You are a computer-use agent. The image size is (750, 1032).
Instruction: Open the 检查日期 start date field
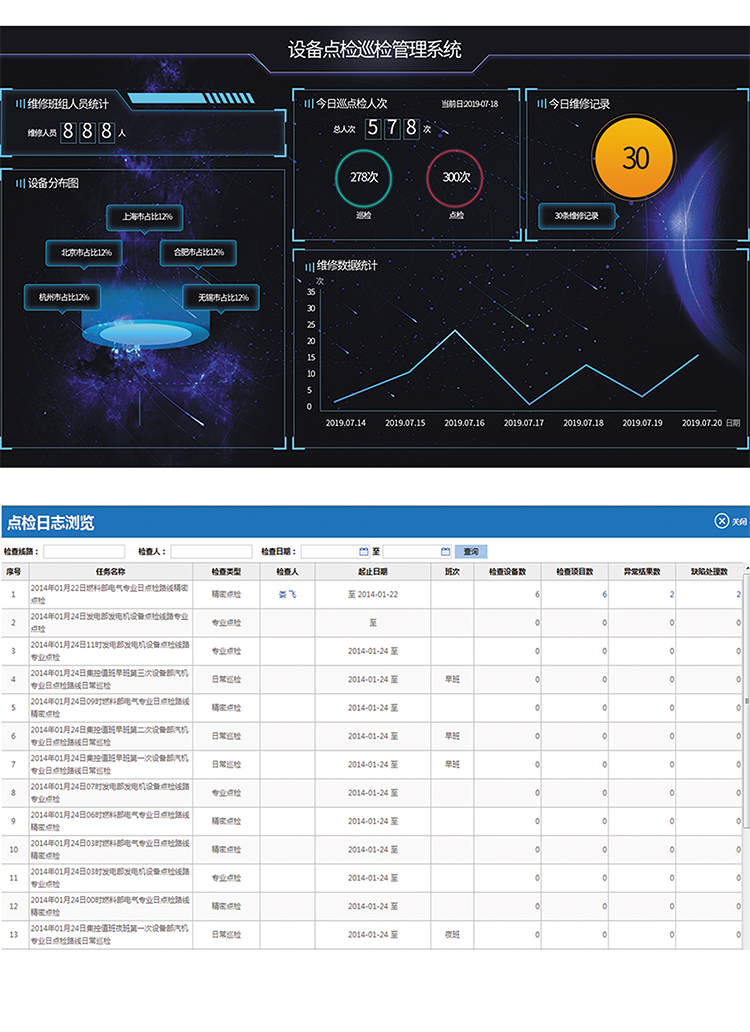[329, 551]
